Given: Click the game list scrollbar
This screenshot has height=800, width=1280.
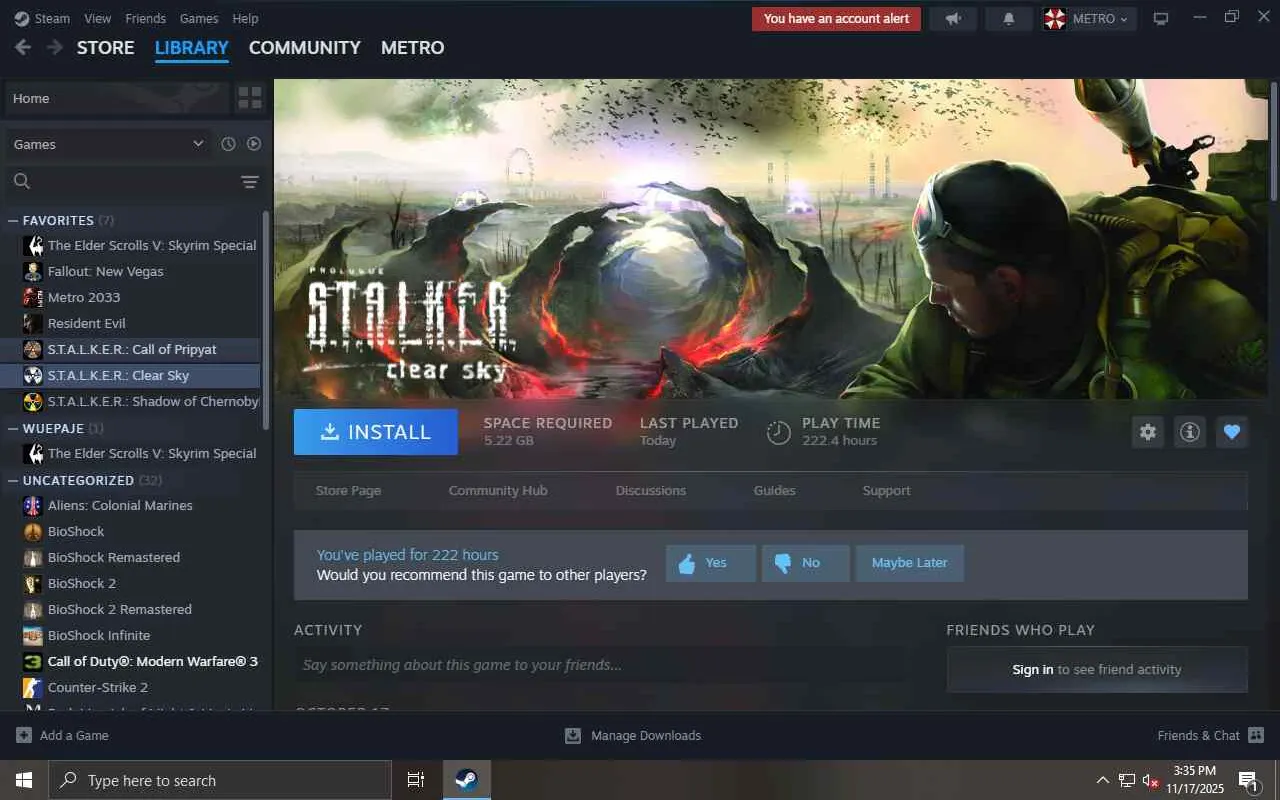Looking at the screenshot, I should point(266,320).
